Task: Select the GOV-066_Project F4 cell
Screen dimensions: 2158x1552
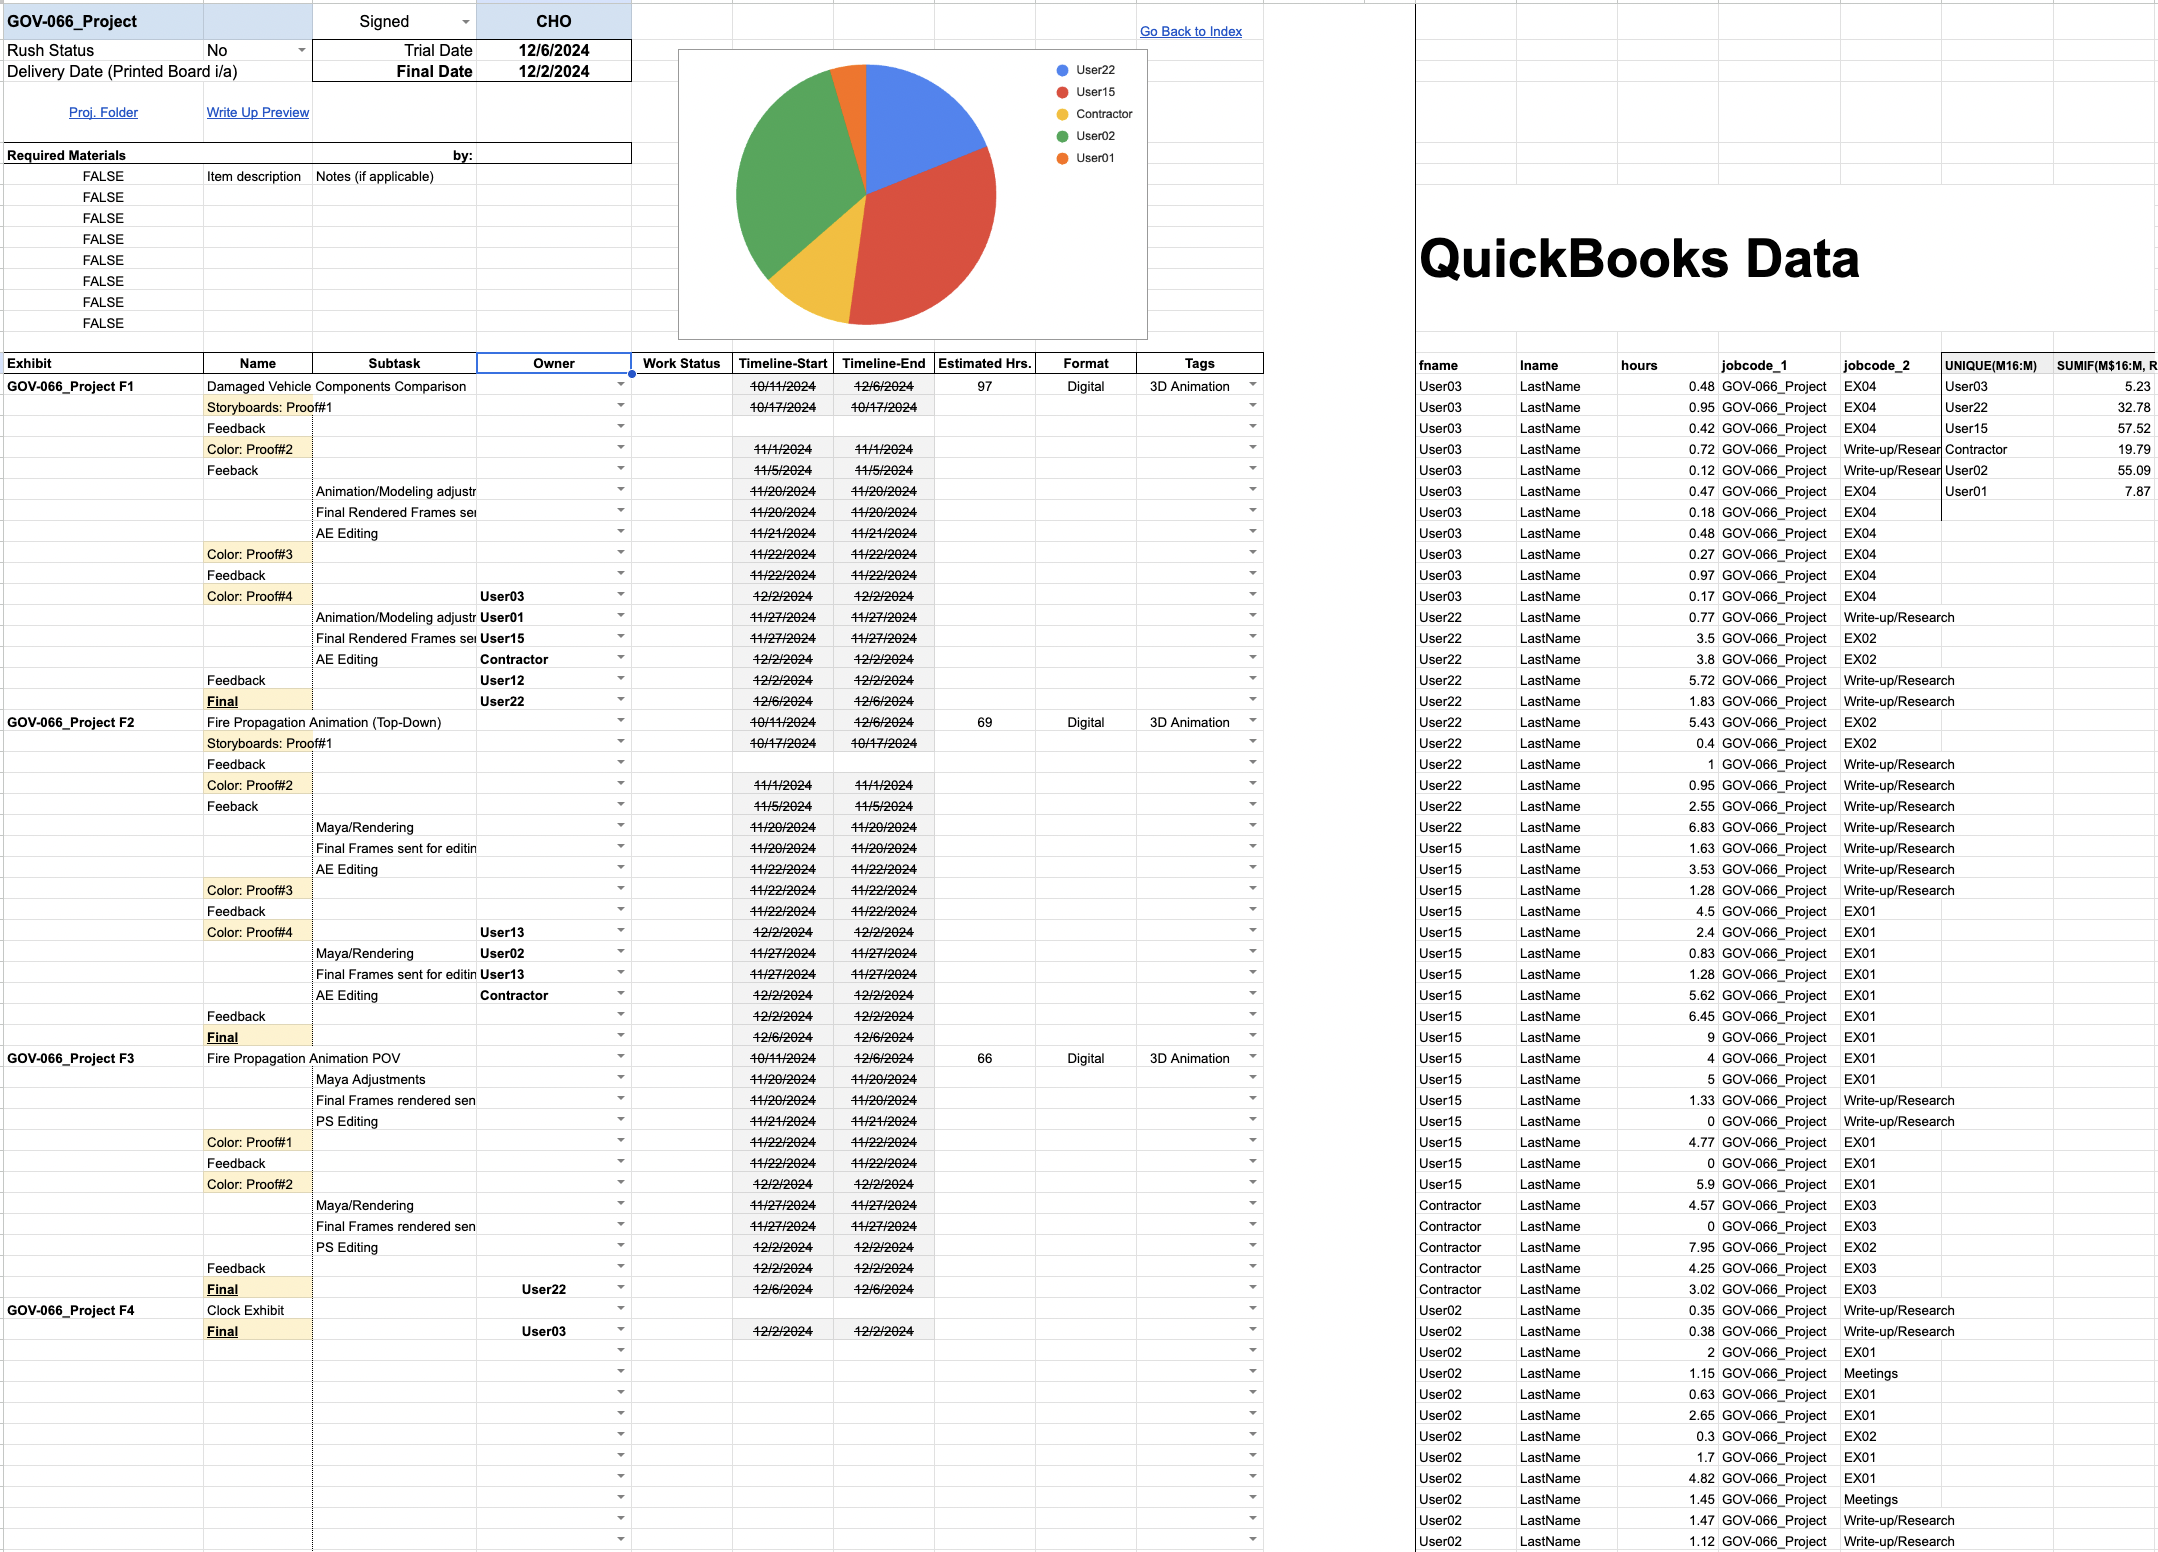Action: click(x=103, y=1310)
